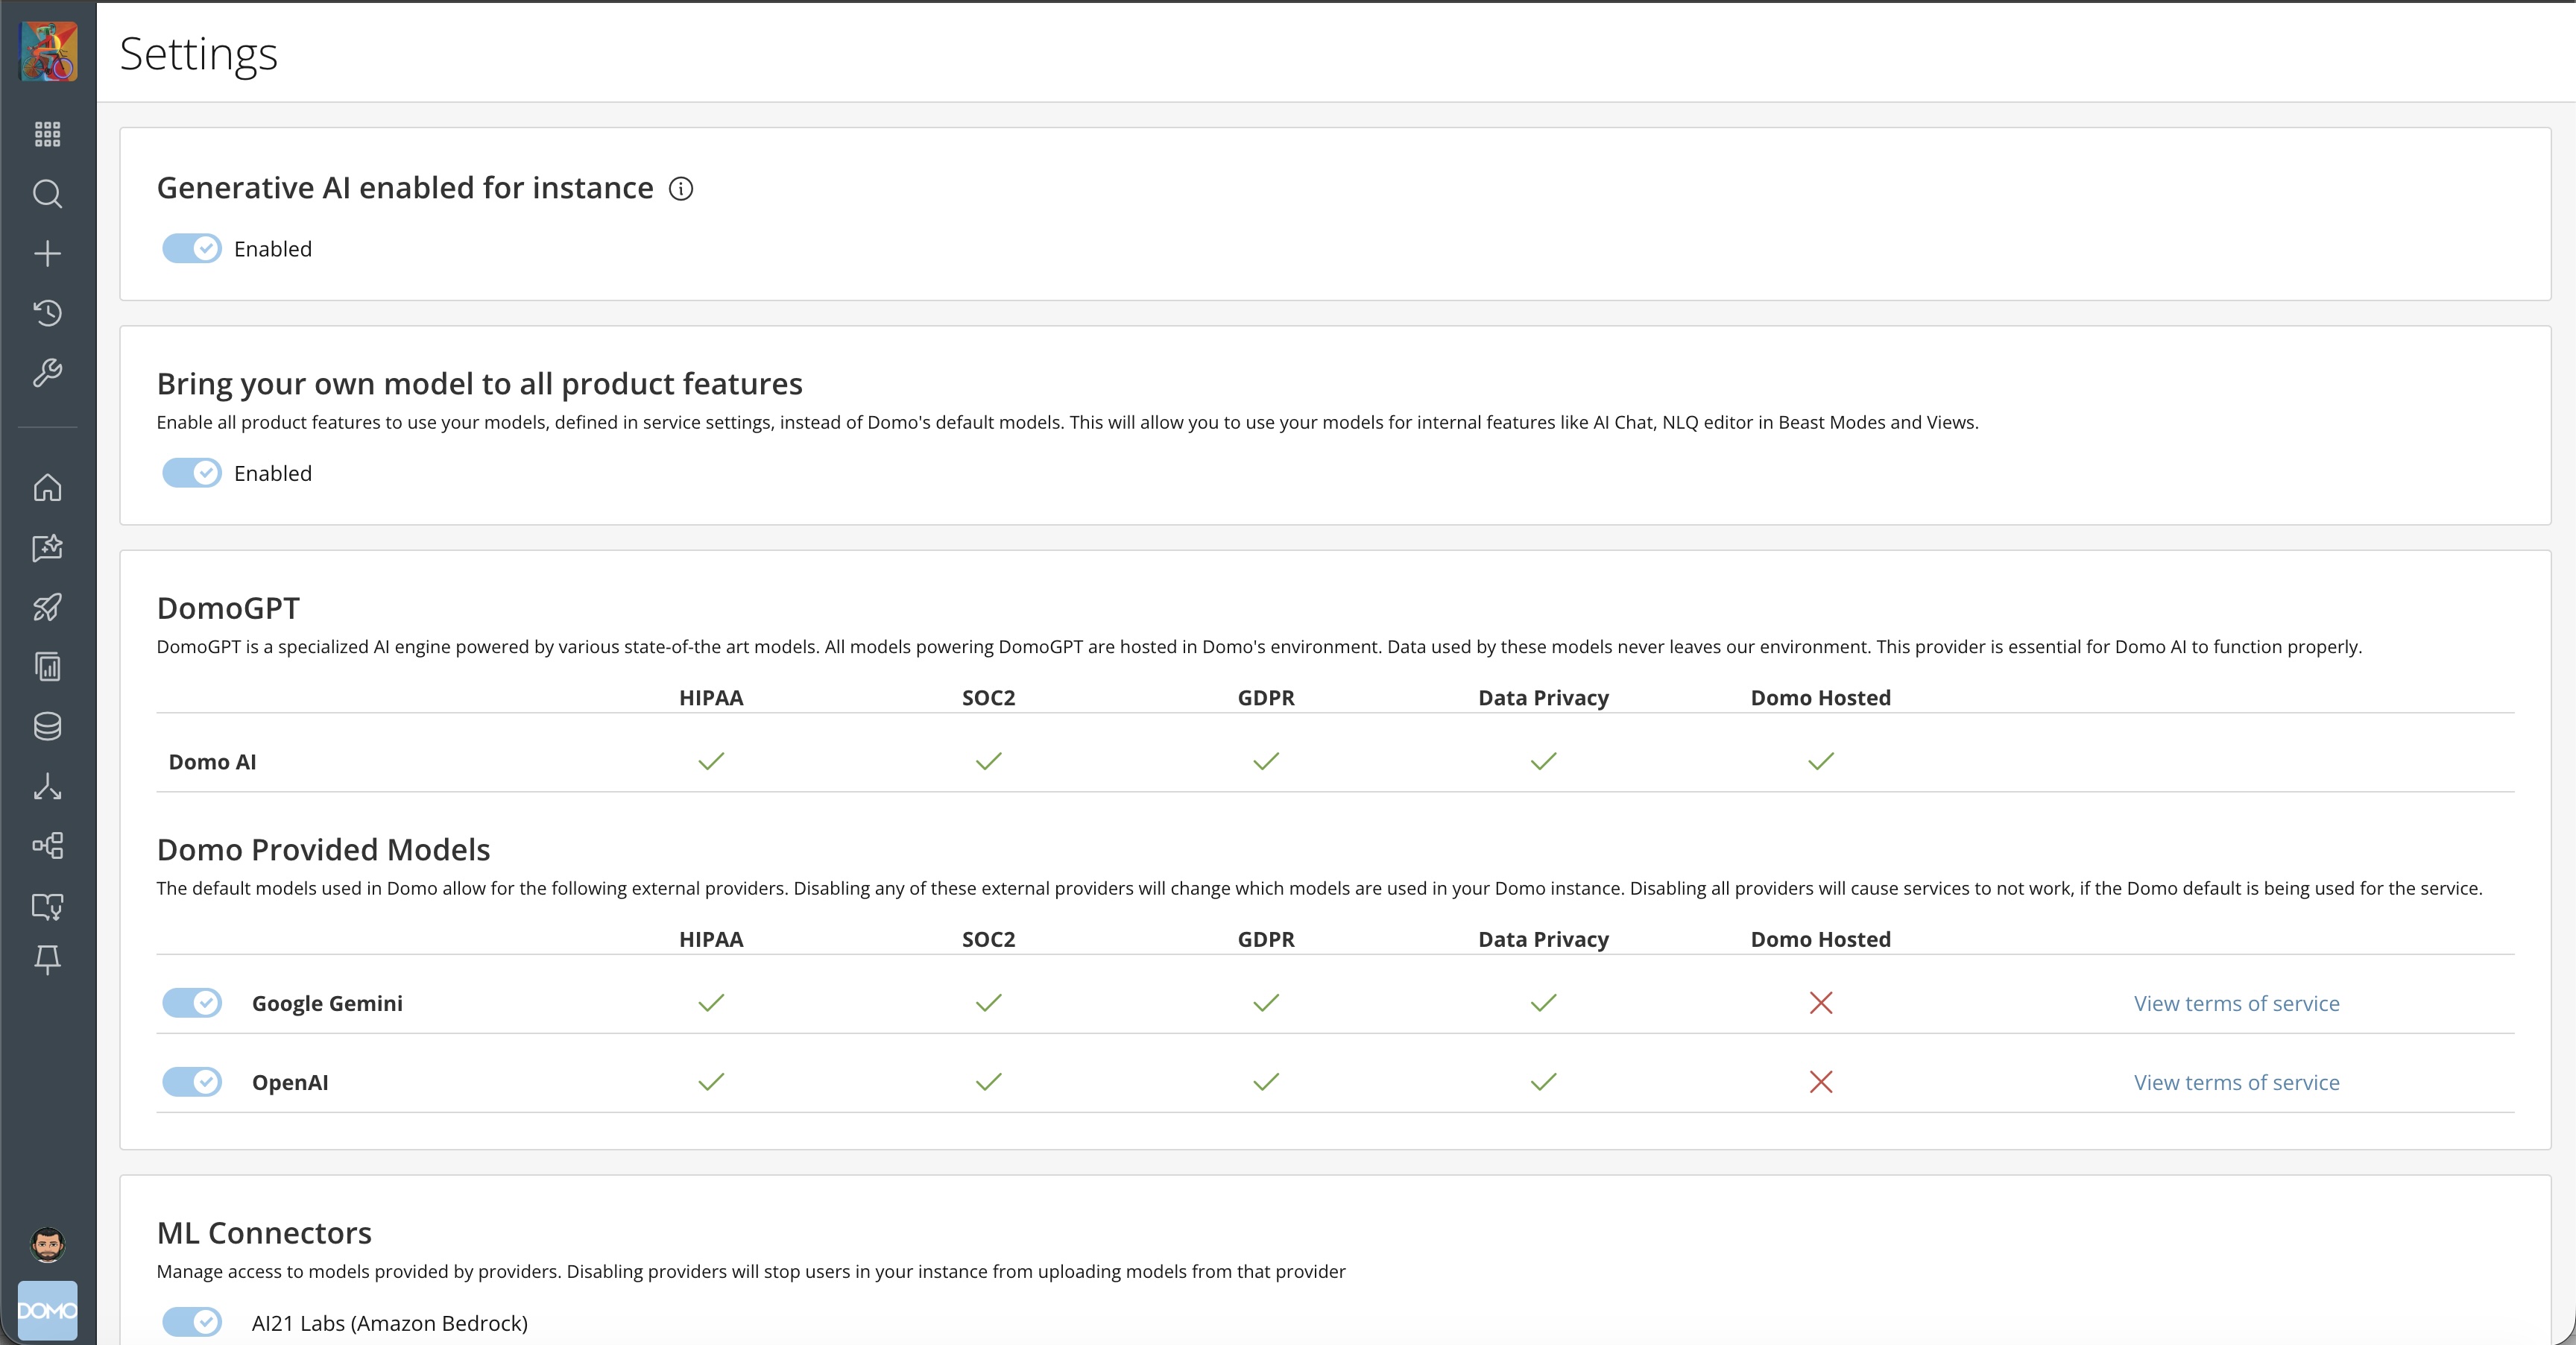
Task: Click the Google Gemini HIPAA checkmark
Action: click(711, 1003)
